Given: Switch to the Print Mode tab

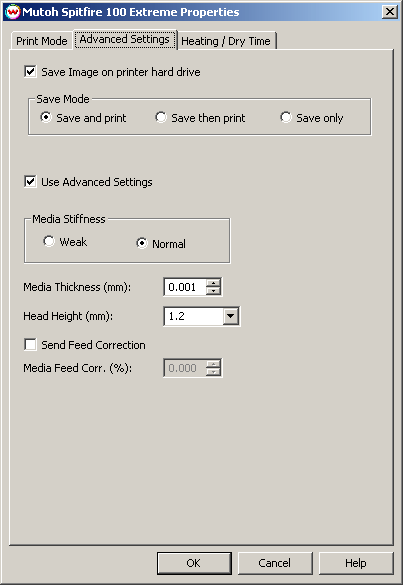Looking at the screenshot, I should (41, 41).
